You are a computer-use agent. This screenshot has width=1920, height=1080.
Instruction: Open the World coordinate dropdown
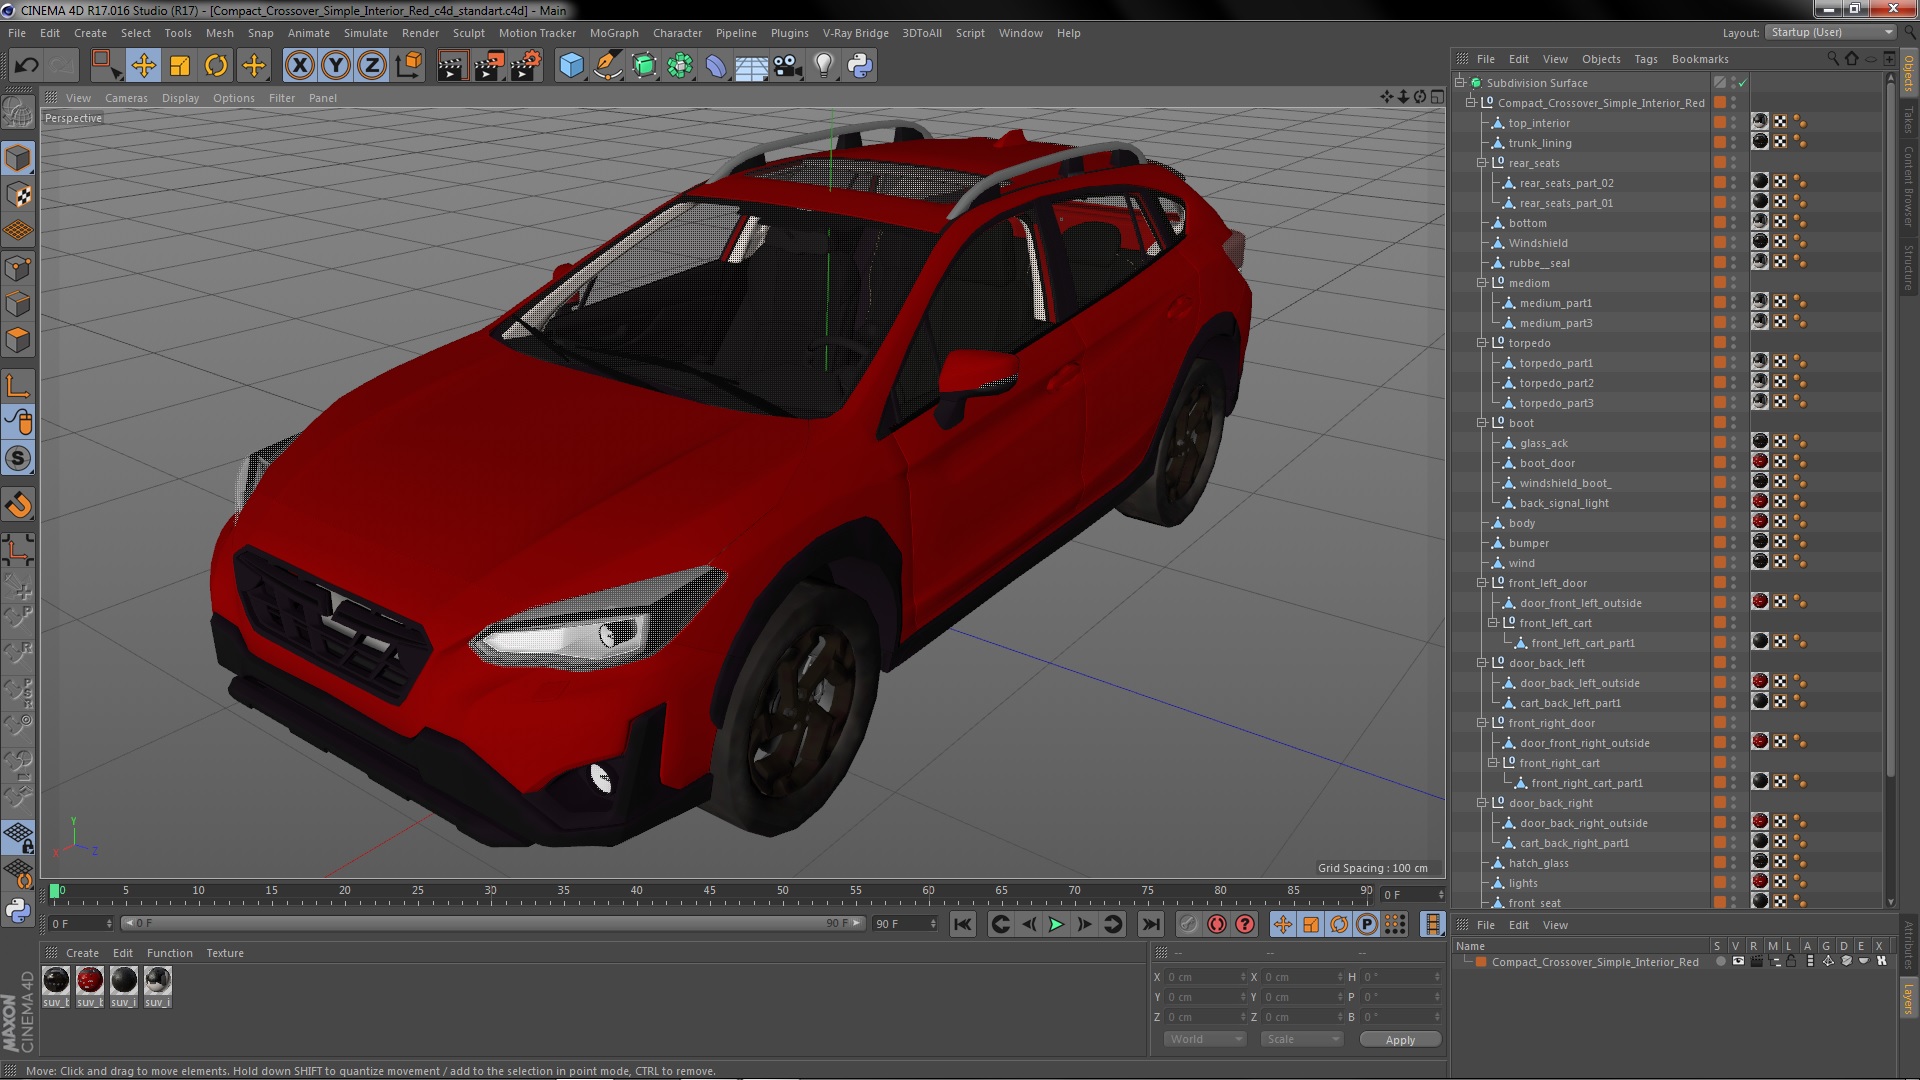coord(1205,1040)
